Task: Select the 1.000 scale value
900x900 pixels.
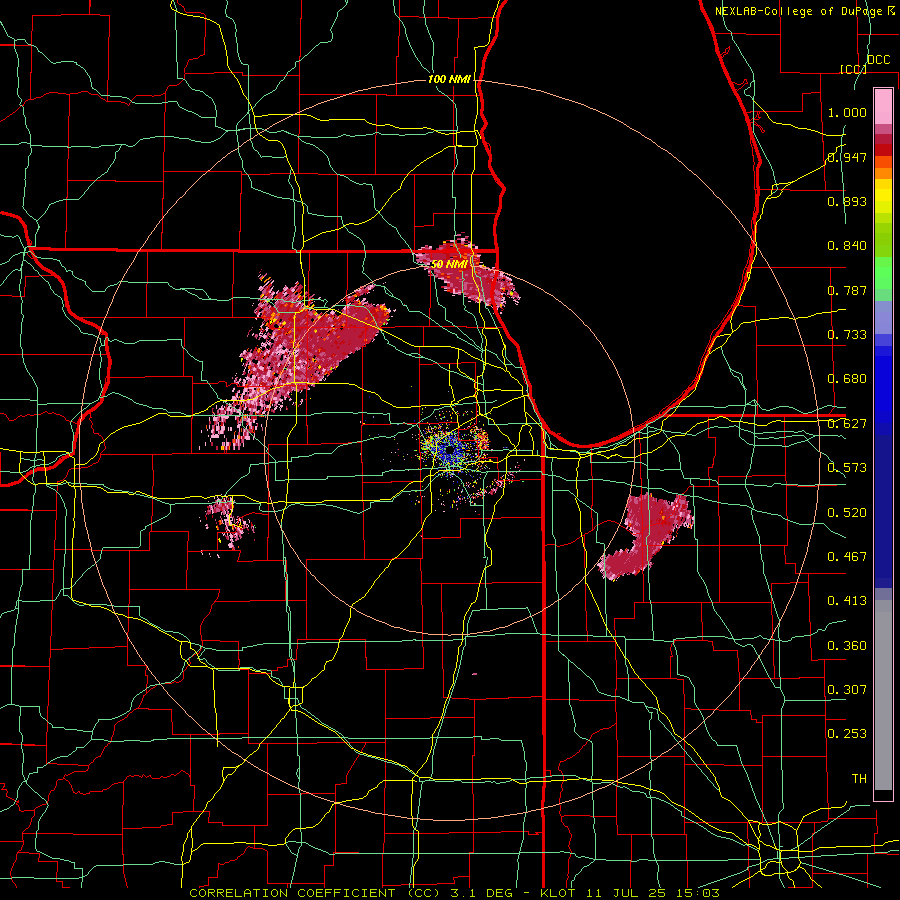Action: [847, 112]
